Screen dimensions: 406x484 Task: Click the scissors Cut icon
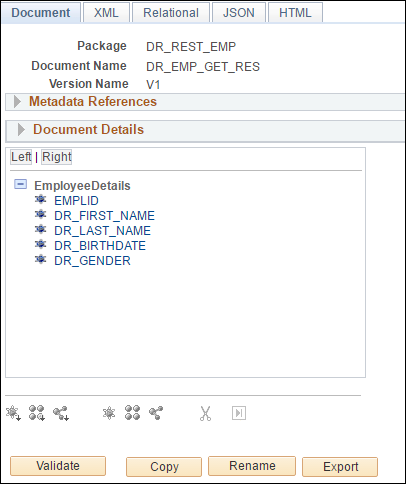206,413
